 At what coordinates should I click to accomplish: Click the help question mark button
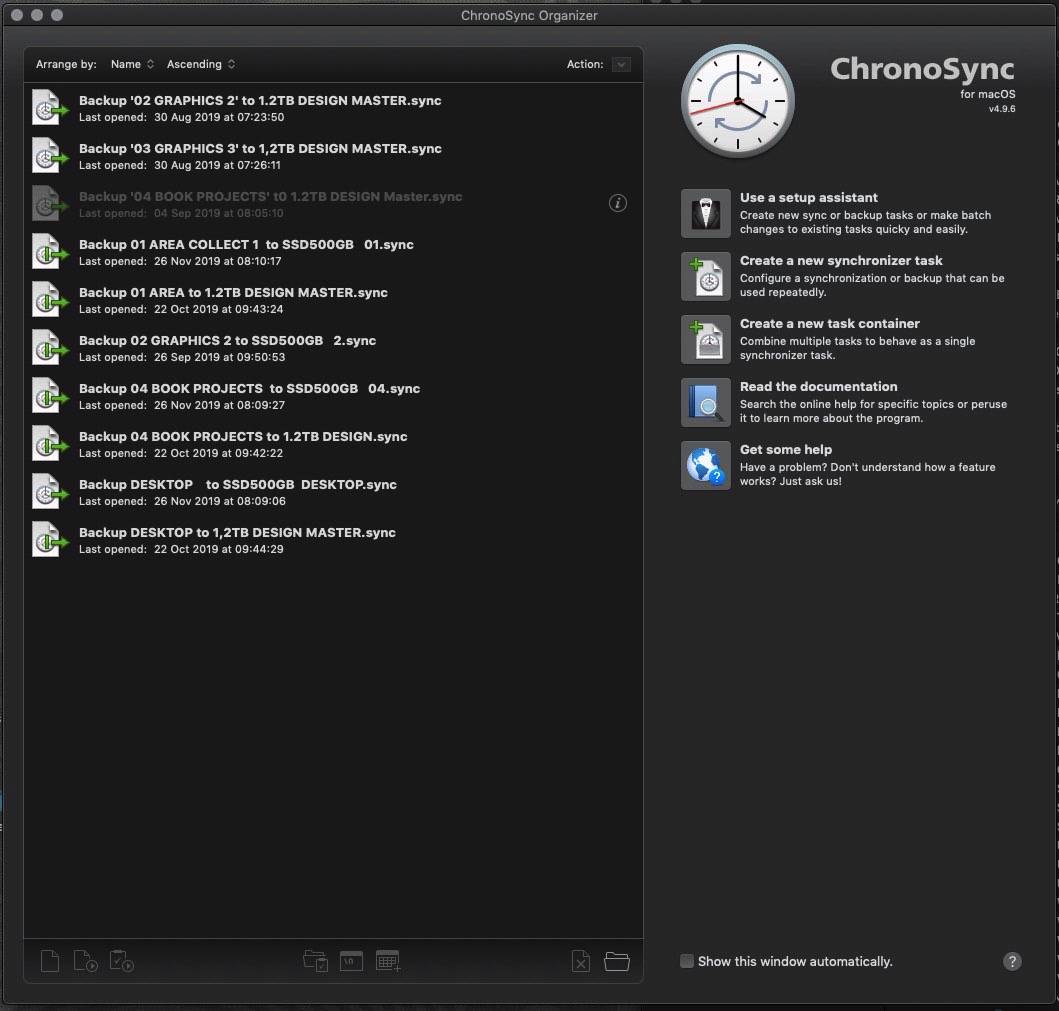(x=1012, y=962)
